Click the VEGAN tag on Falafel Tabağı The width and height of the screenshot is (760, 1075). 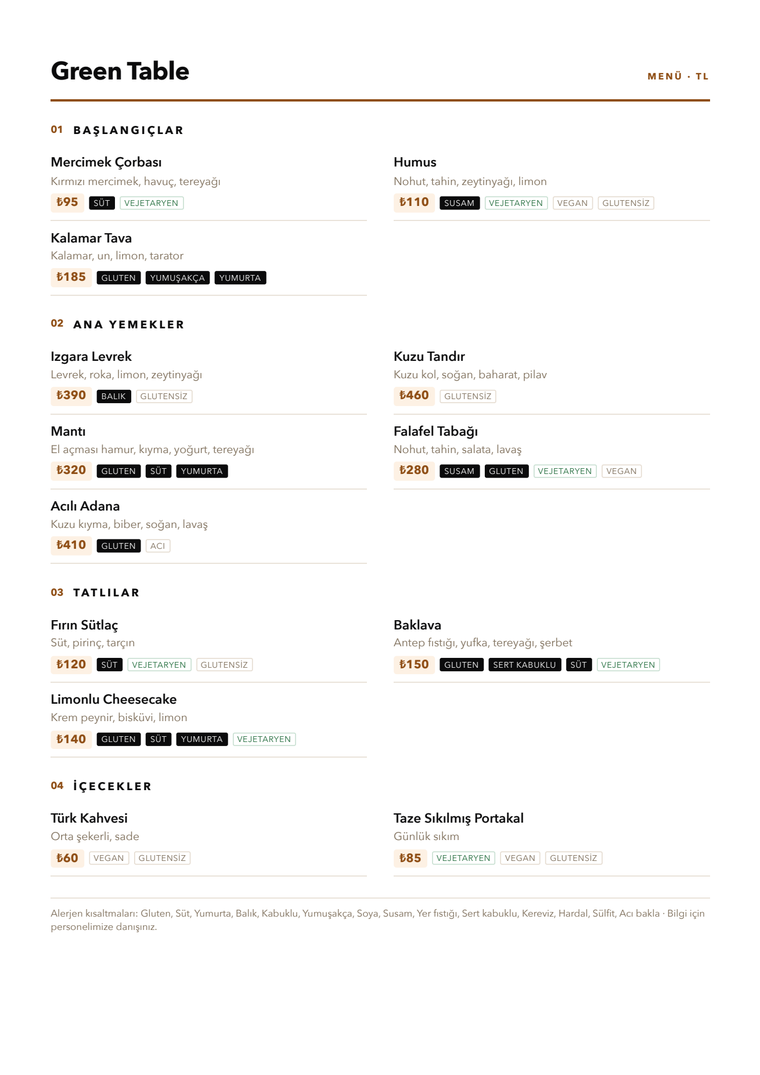tap(622, 471)
